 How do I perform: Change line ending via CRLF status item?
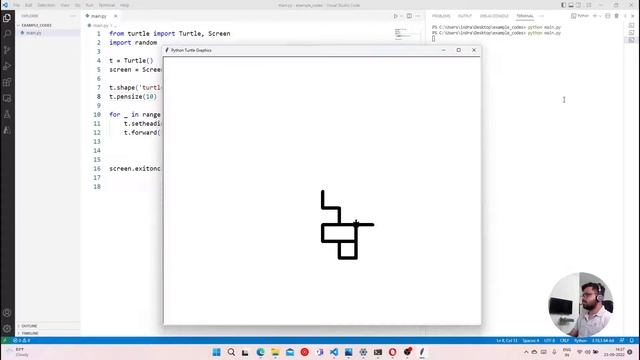tap(564, 340)
